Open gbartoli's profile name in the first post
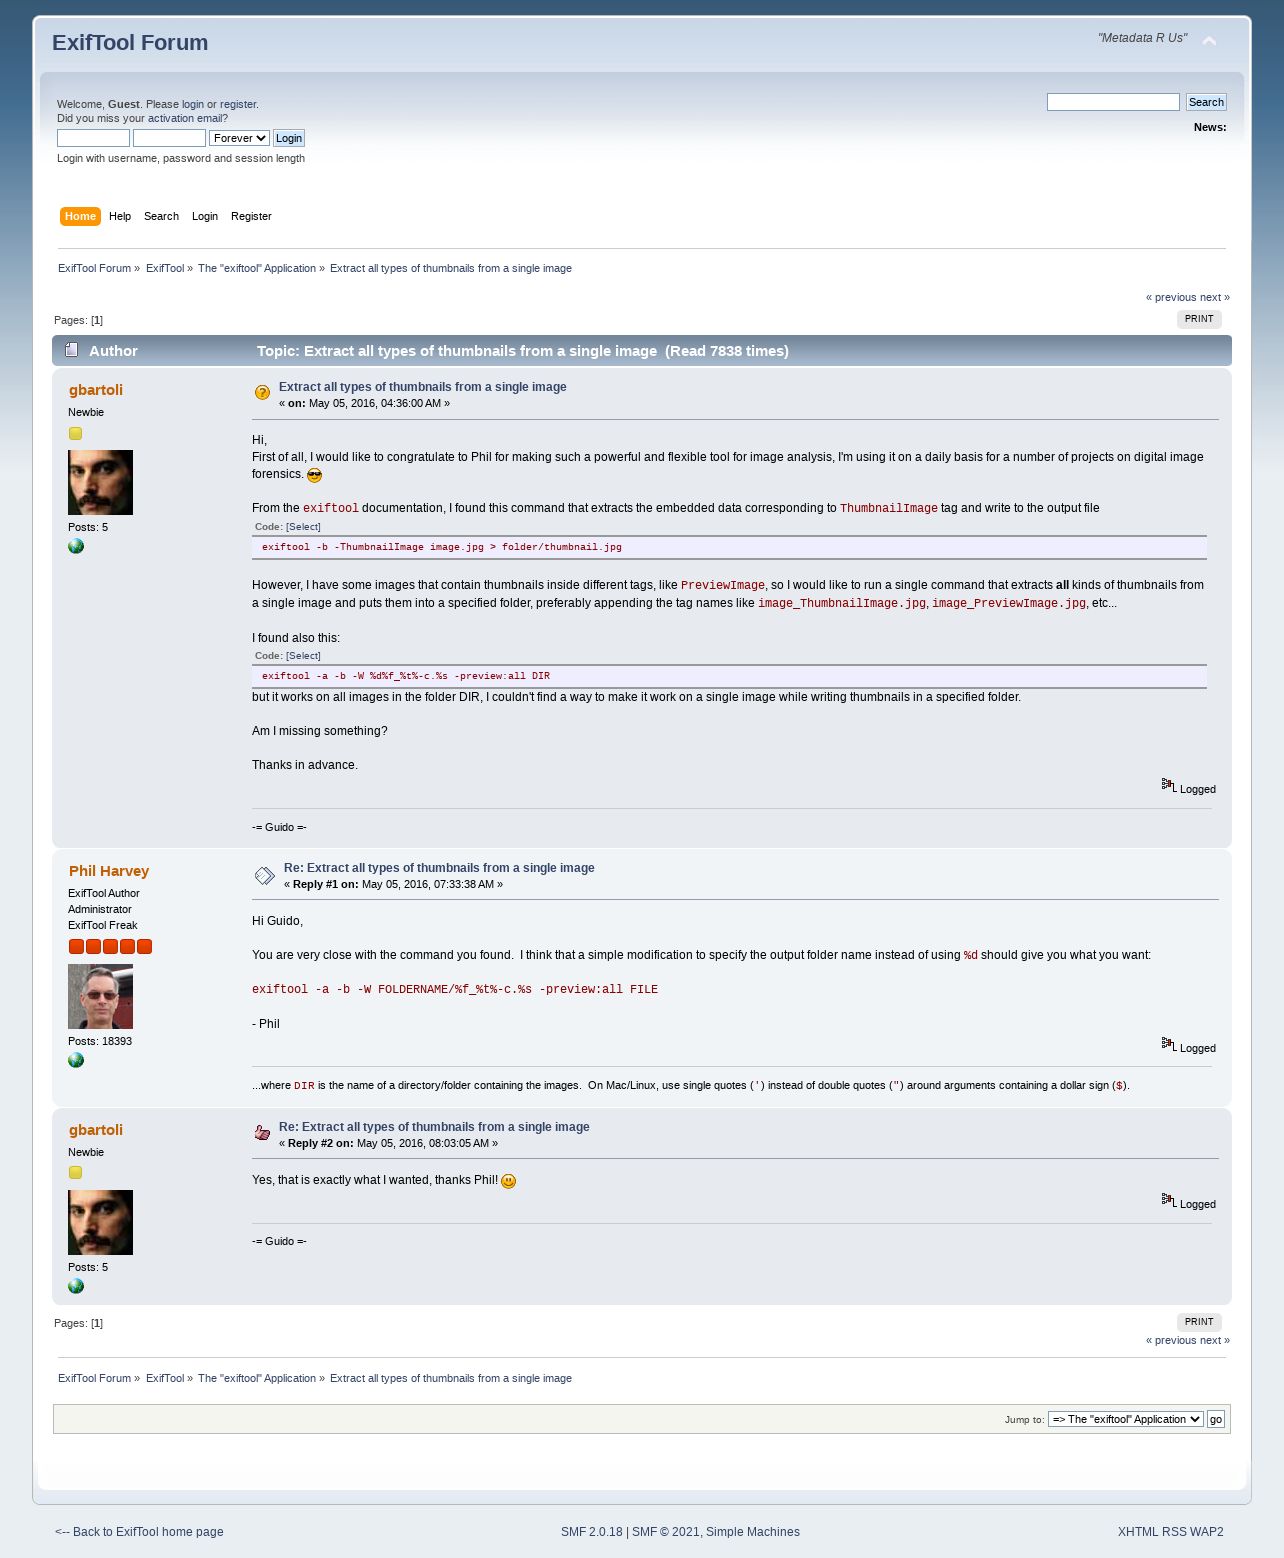Viewport: 1284px width, 1558px height. pyautogui.click(x=96, y=390)
